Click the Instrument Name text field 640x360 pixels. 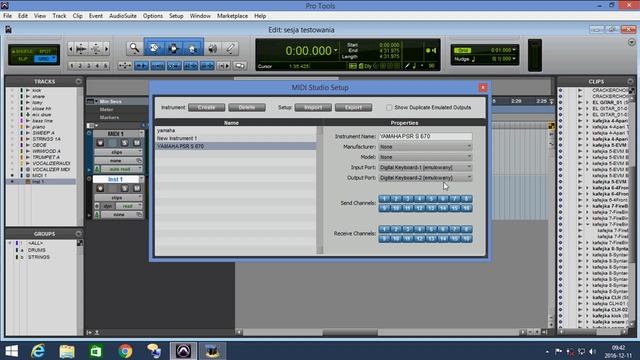425,136
